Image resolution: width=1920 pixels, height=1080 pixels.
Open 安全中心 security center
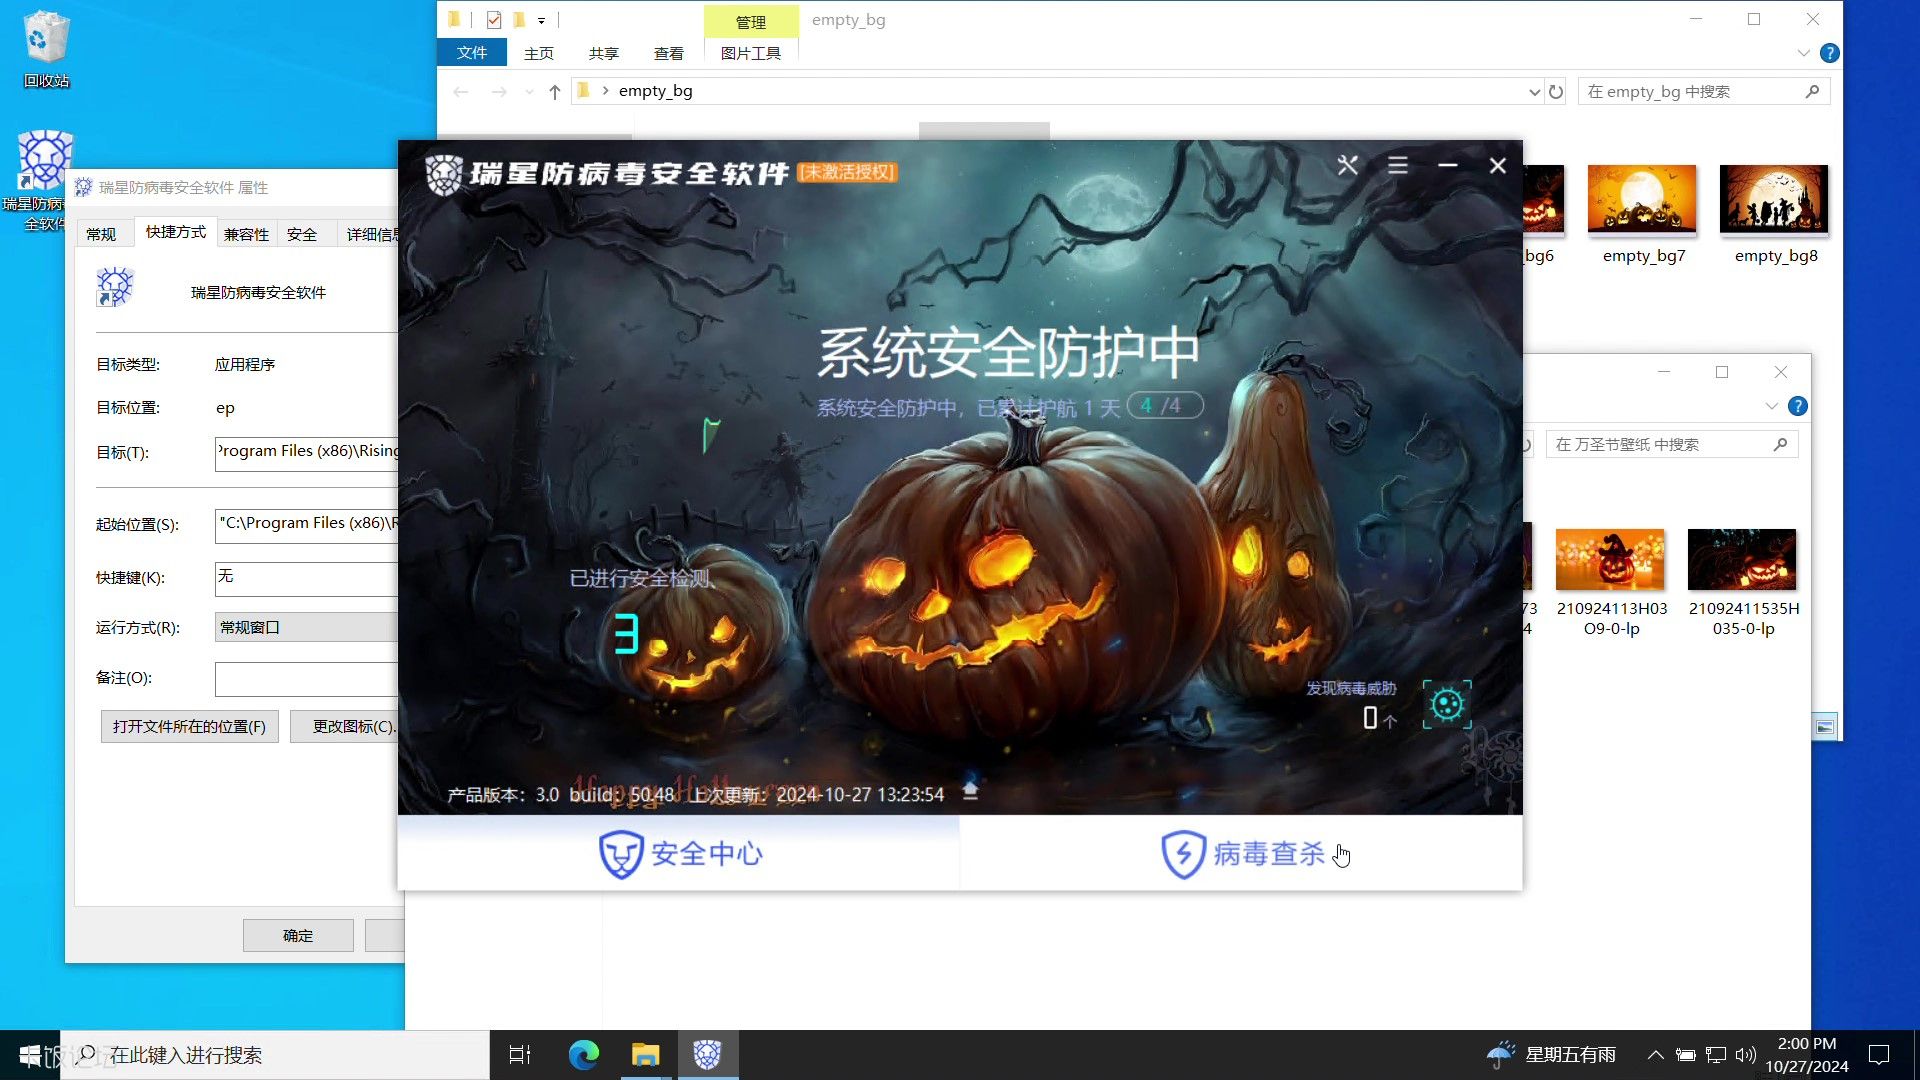click(x=679, y=853)
